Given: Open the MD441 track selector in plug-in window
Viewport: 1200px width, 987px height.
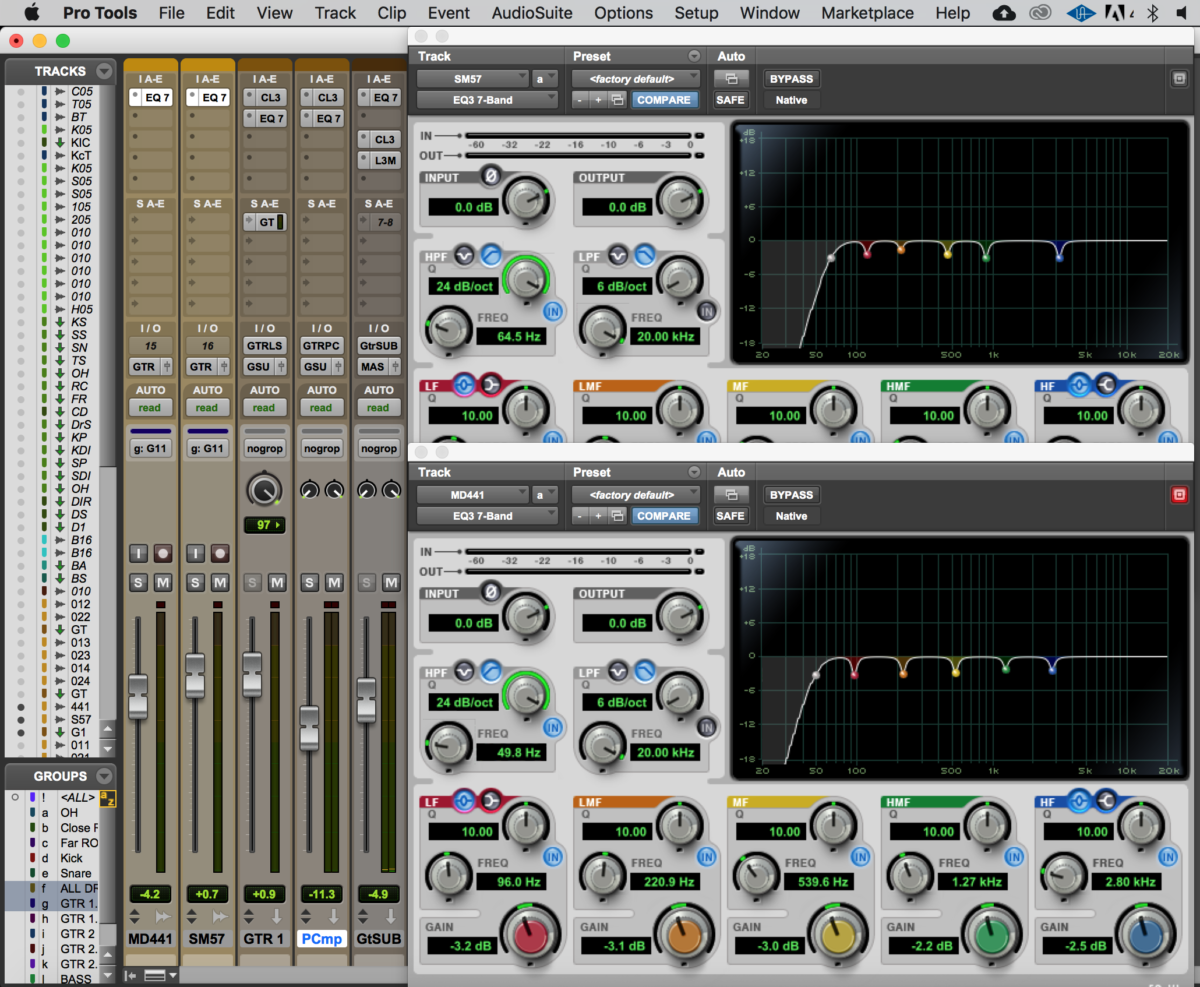Looking at the screenshot, I should tap(473, 495).
